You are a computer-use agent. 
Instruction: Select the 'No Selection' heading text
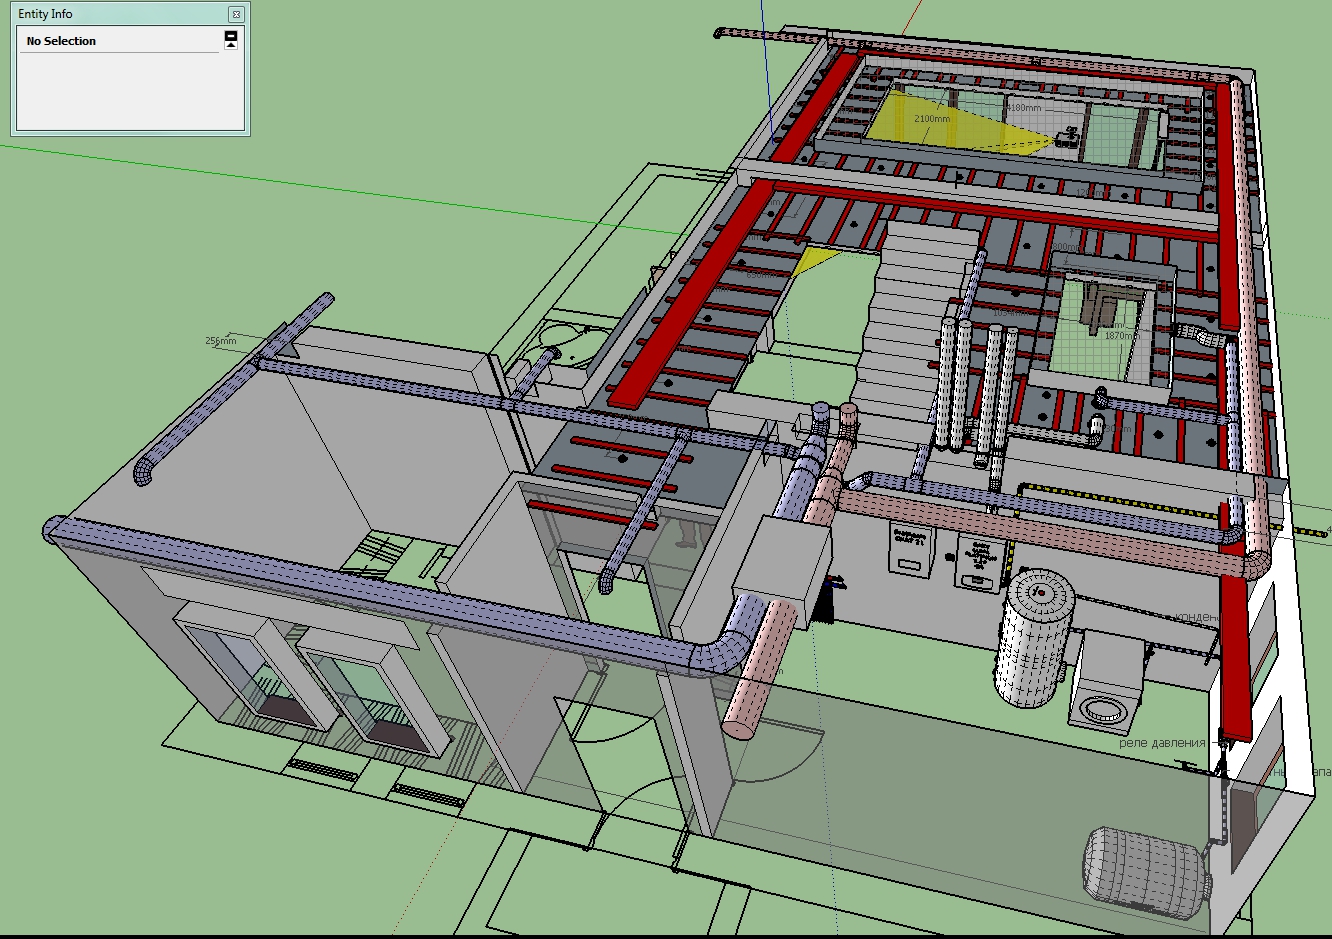(61, 41)
